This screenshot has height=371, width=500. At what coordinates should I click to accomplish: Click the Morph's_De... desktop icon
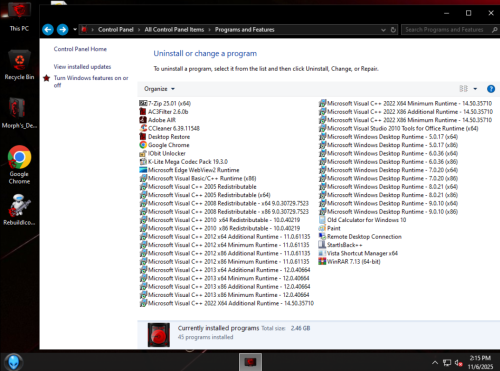tap(19, 113)
